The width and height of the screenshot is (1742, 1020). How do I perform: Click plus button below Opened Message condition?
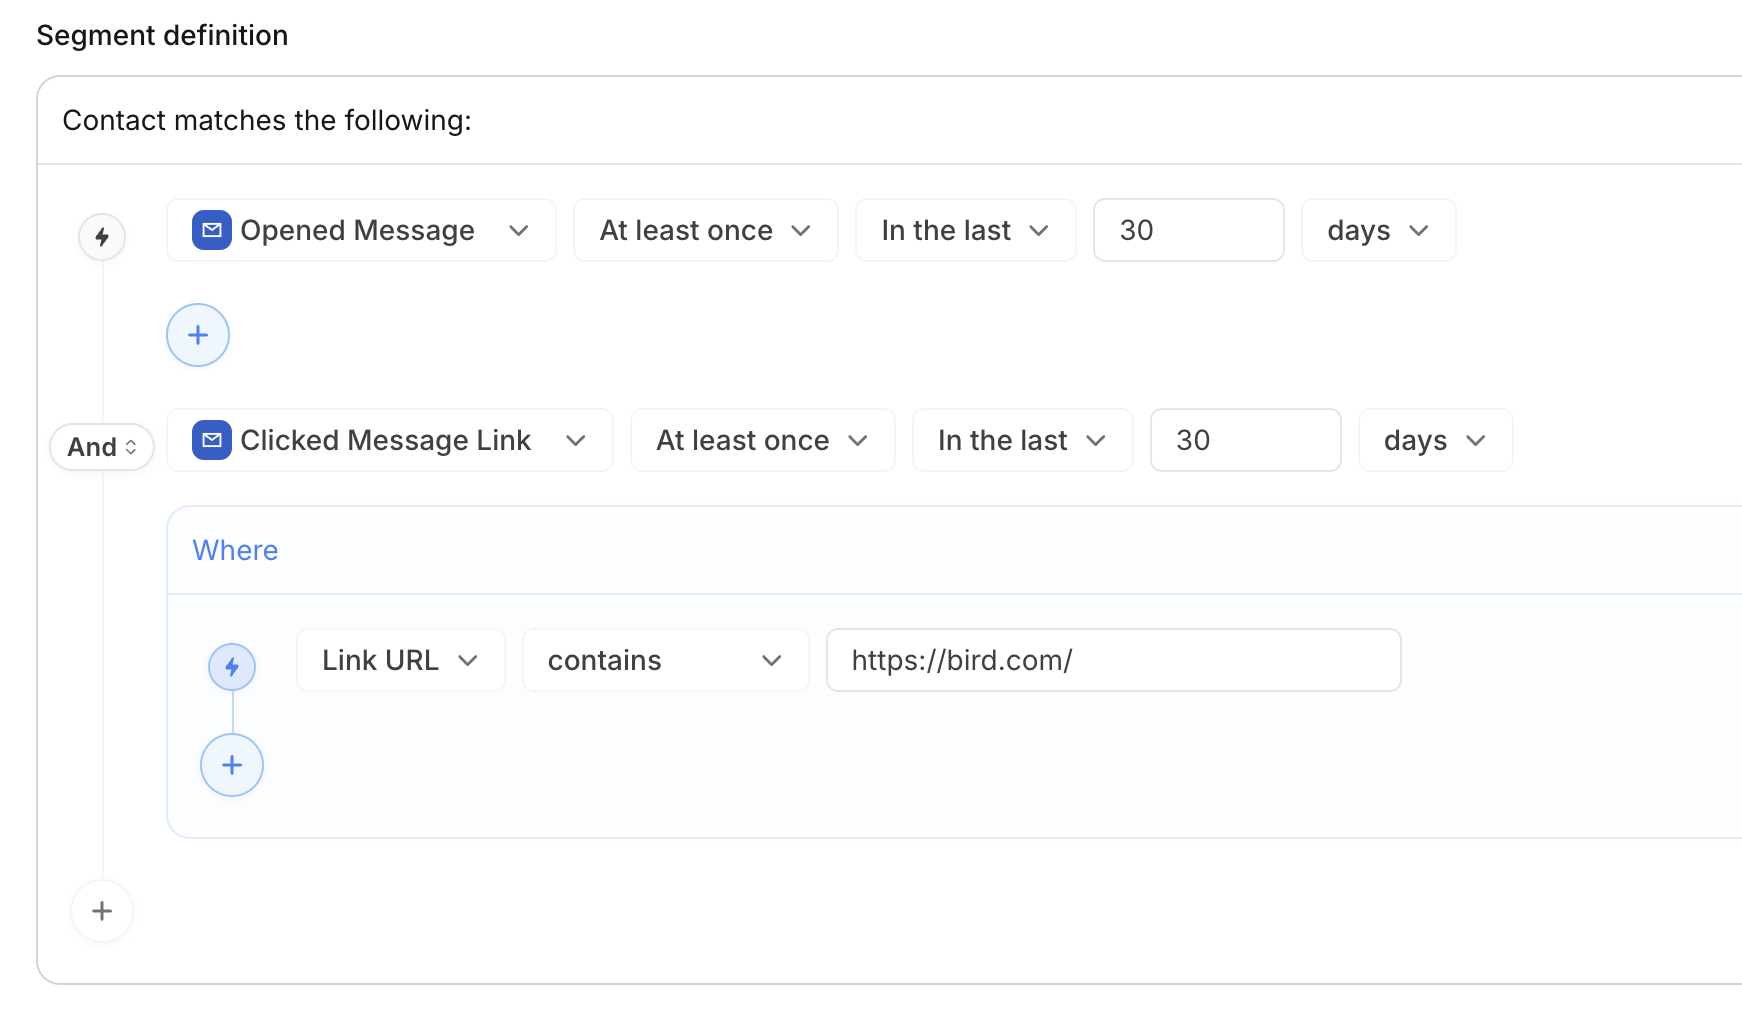[x=198, y=335]
